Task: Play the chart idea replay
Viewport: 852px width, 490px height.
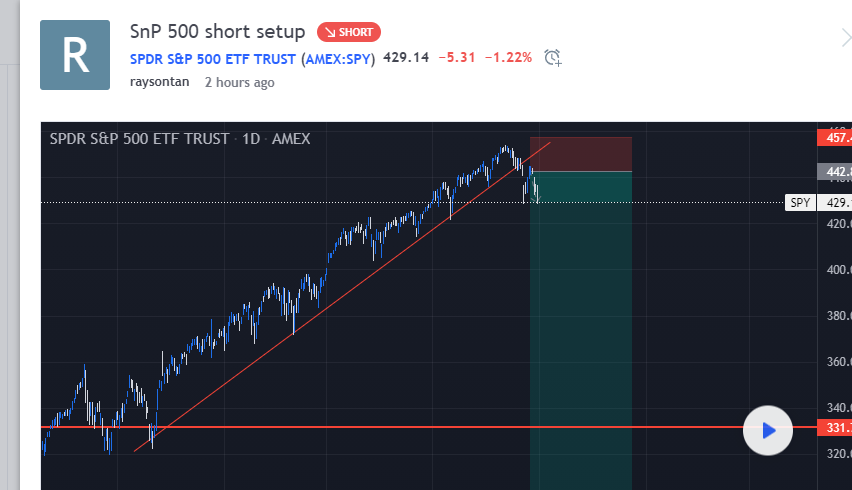Action: [768, 430]
